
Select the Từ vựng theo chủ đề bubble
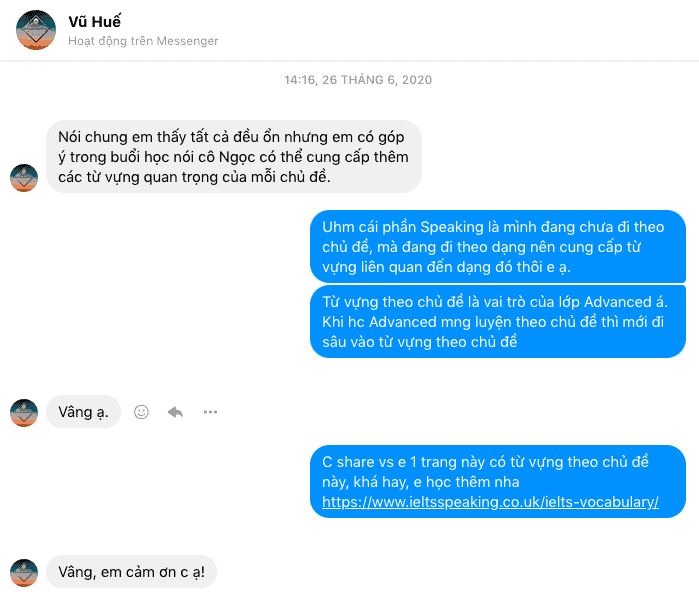pos(498,321)
